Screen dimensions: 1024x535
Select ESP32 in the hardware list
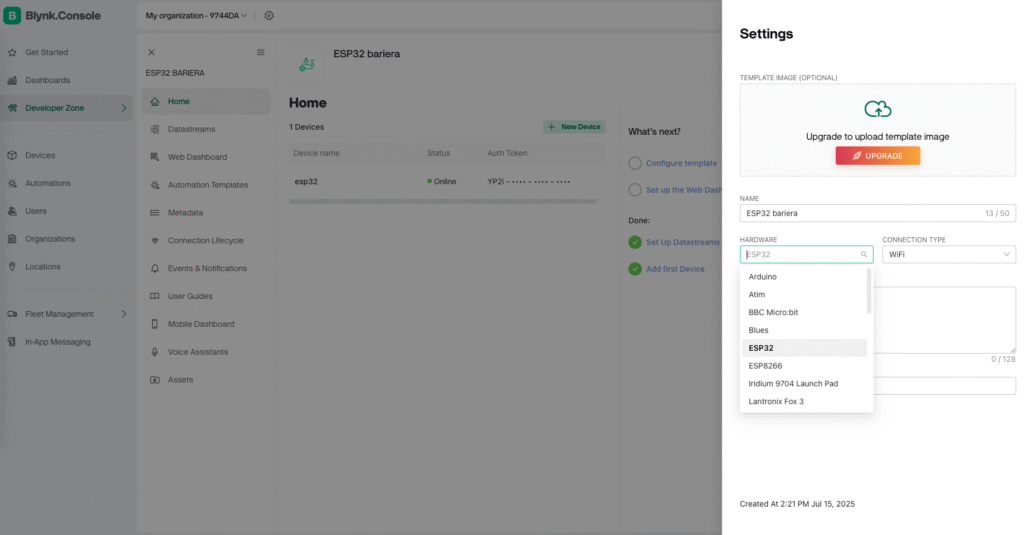tap(804, 348)
